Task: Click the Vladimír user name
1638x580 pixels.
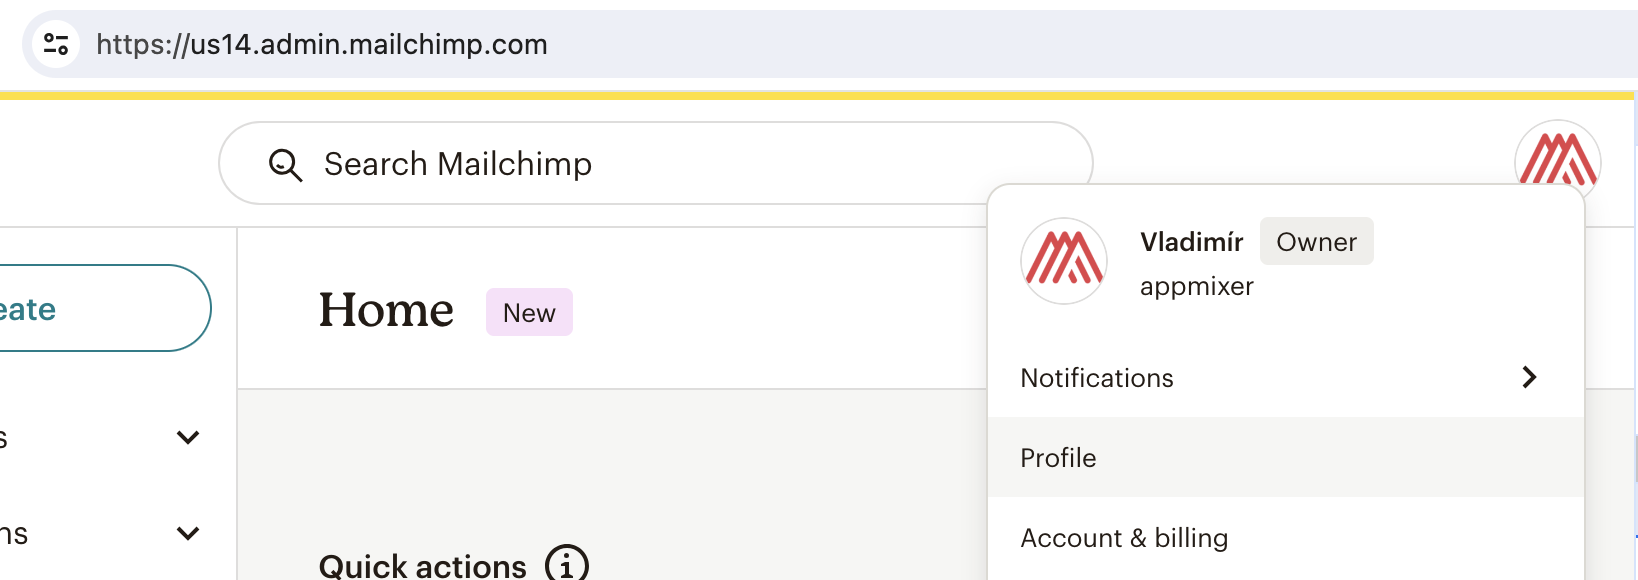Action: [x=1191, y=242]
